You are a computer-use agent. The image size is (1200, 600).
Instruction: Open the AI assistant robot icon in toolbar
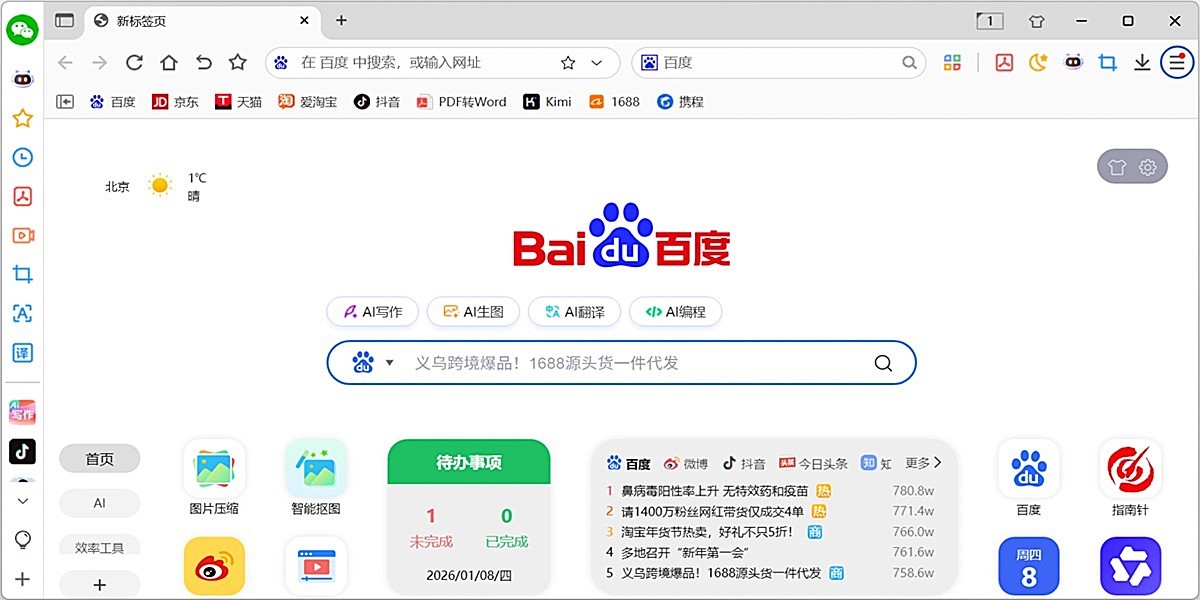[x=1072, y=61]
